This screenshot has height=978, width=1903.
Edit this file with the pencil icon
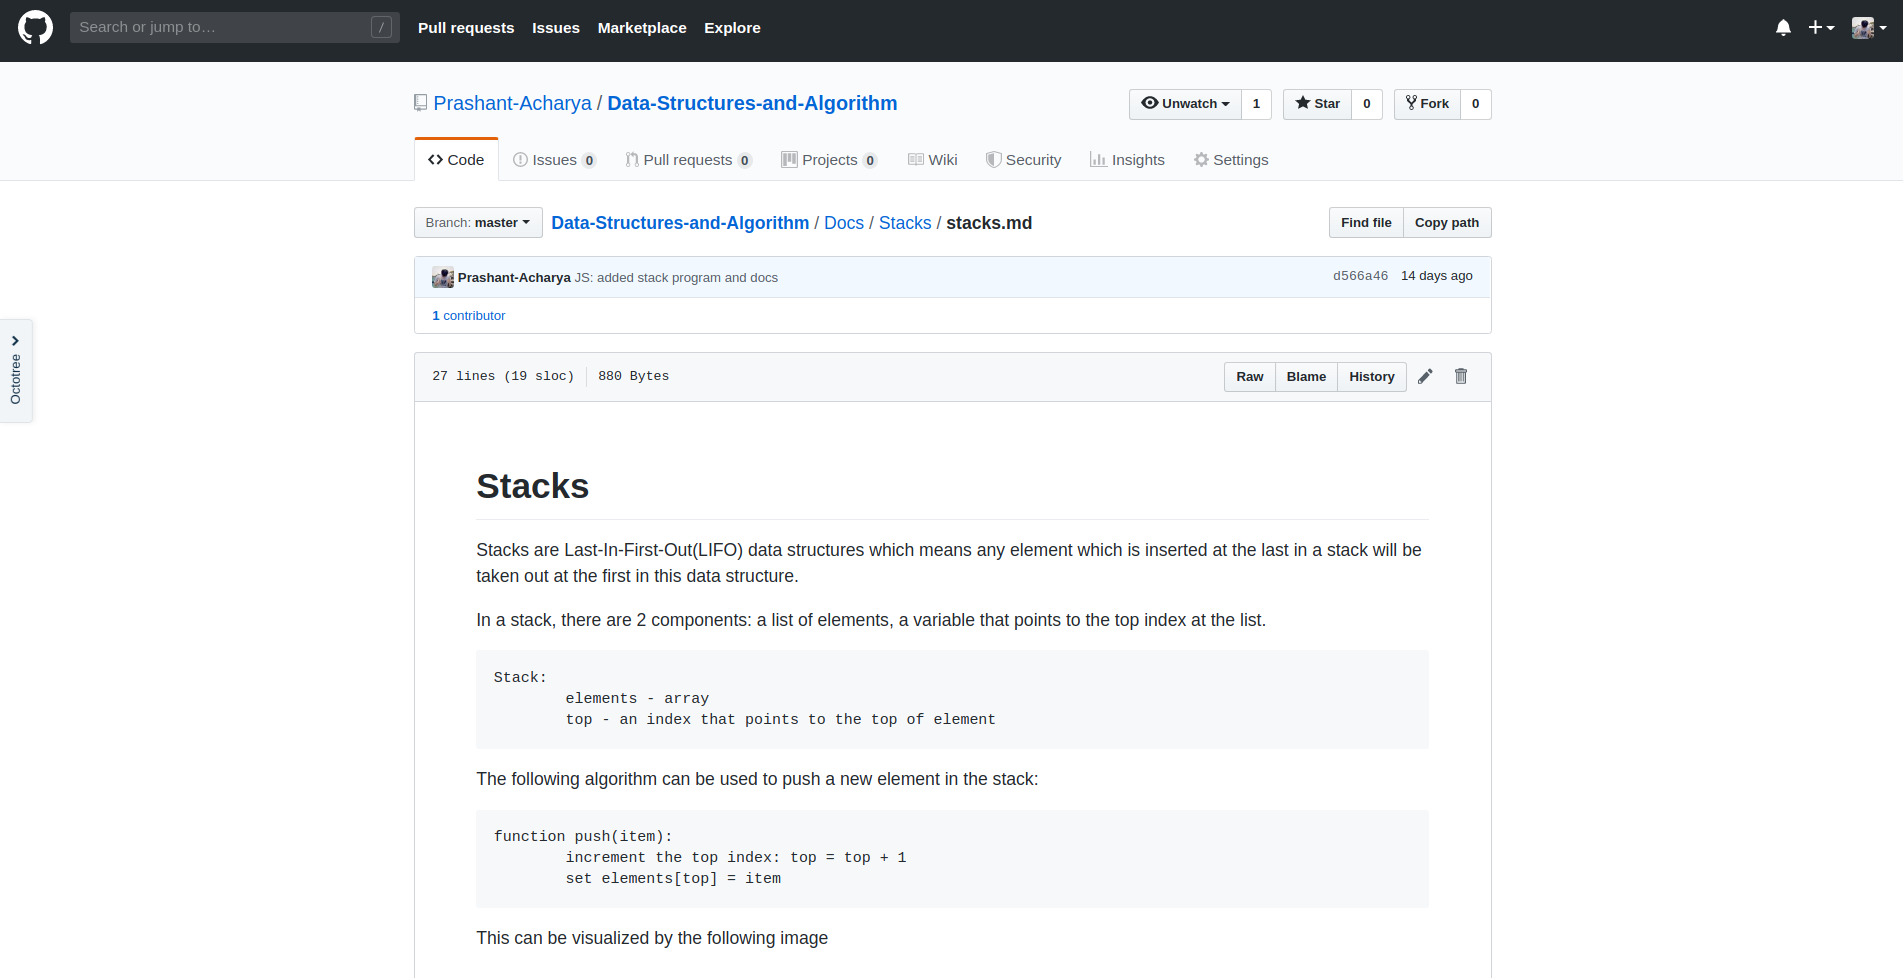pos(1425,376)
